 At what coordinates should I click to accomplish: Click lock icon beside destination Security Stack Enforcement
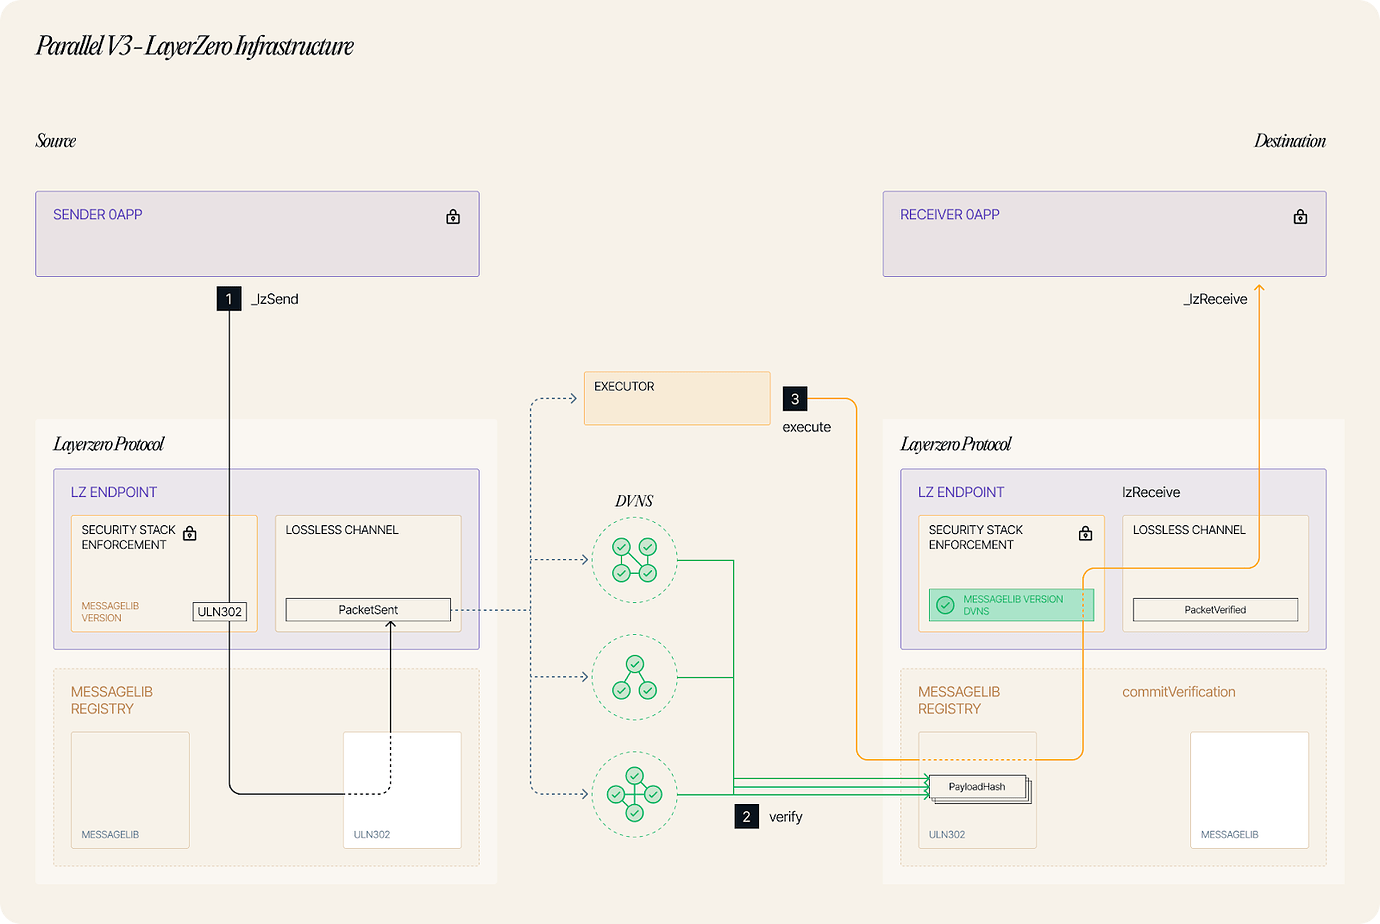tap(1085, 534)
